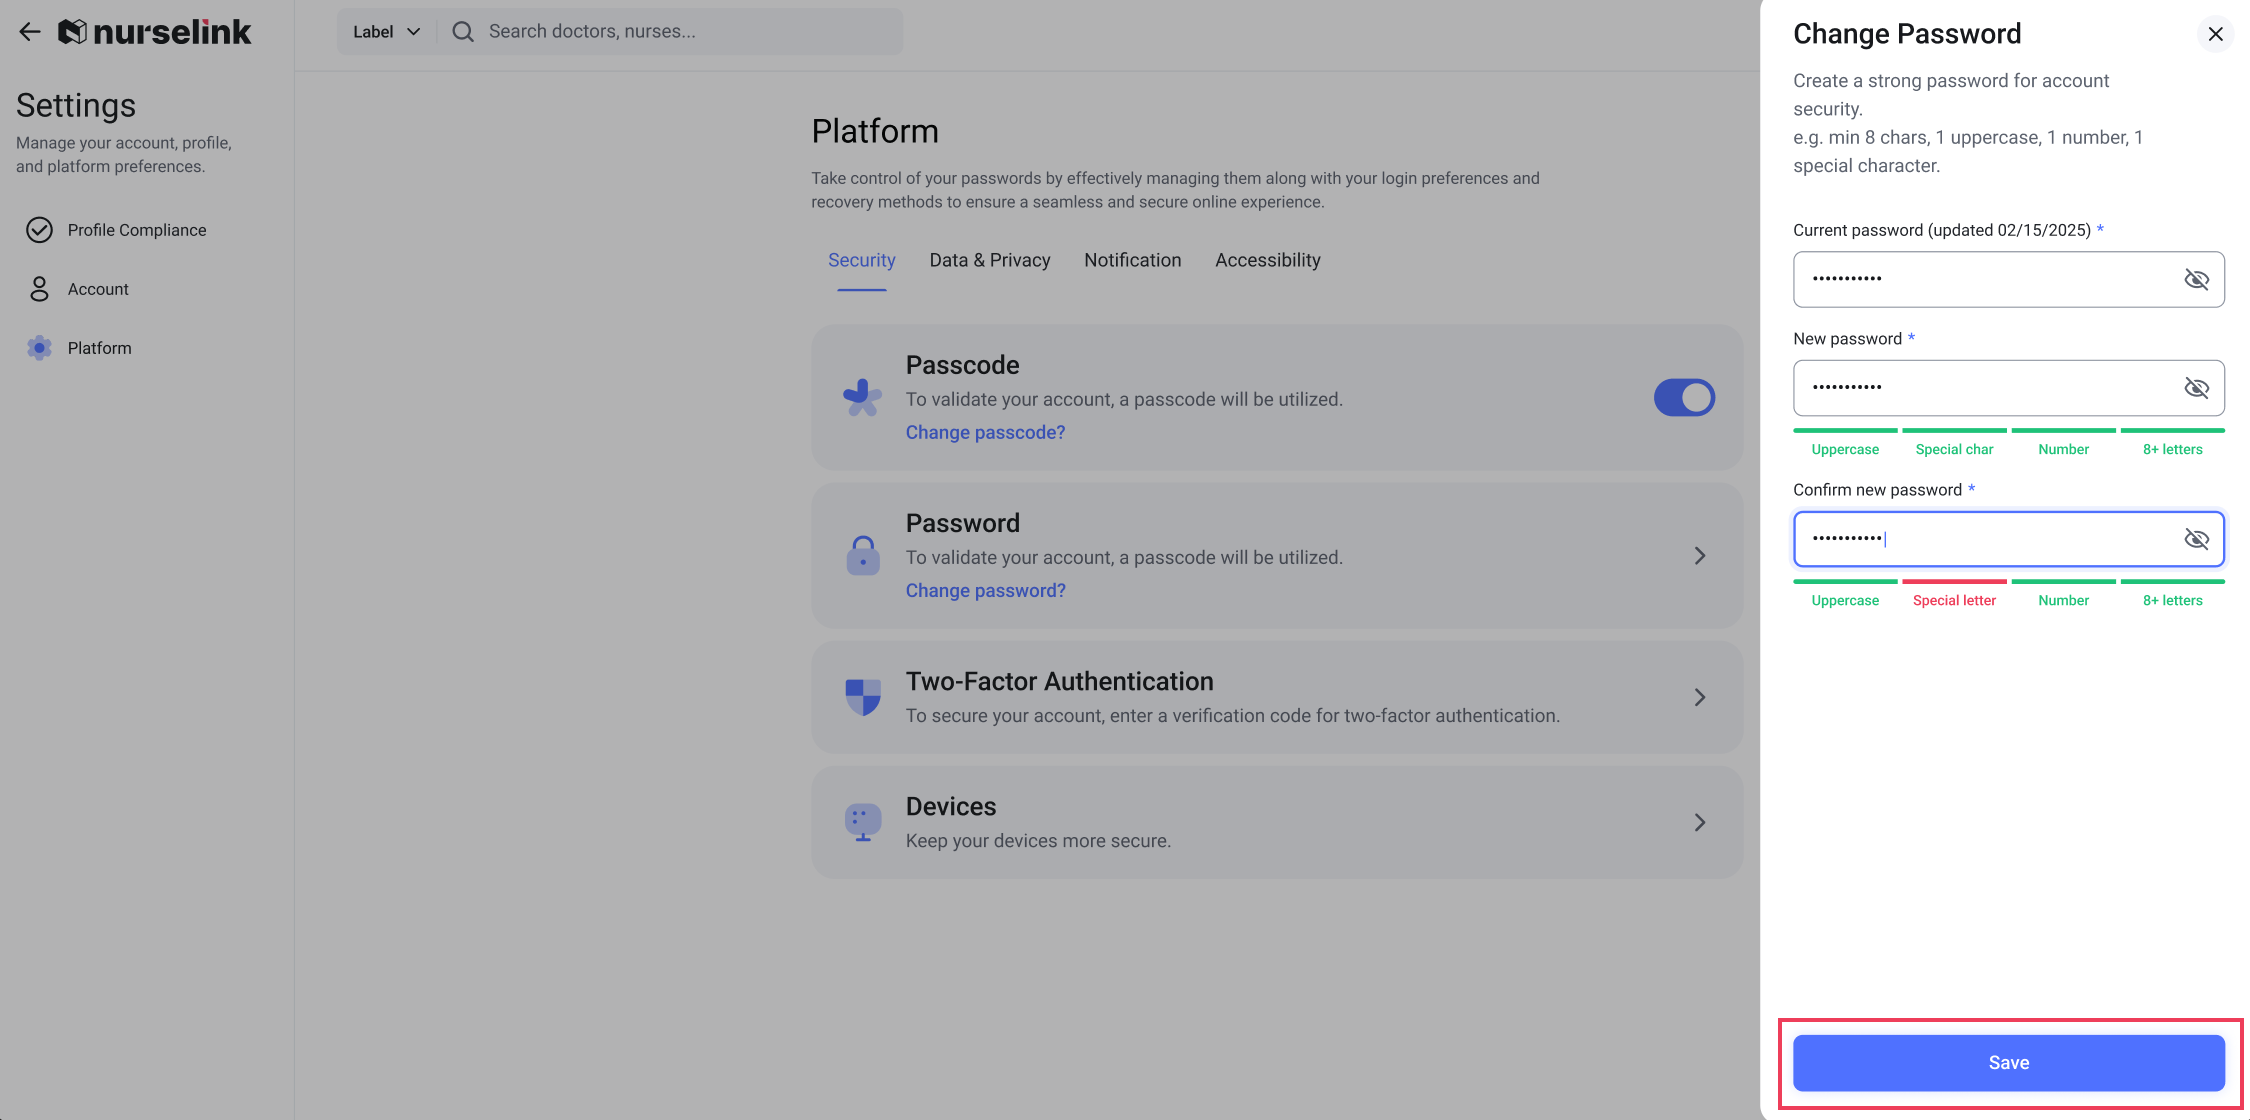Open the Label dropdown
The image size is (2250, 1120).
click(386, 32)
